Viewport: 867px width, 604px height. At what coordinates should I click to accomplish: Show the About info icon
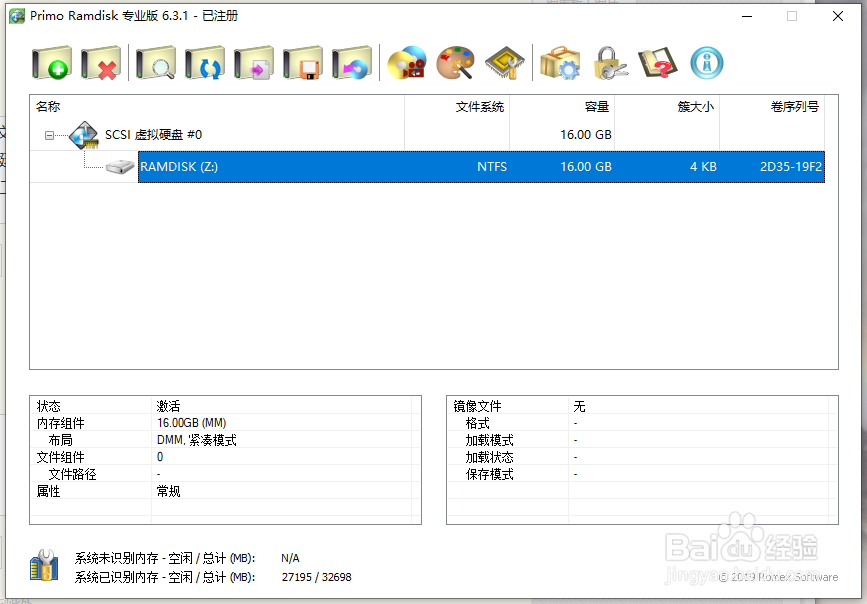707,63
